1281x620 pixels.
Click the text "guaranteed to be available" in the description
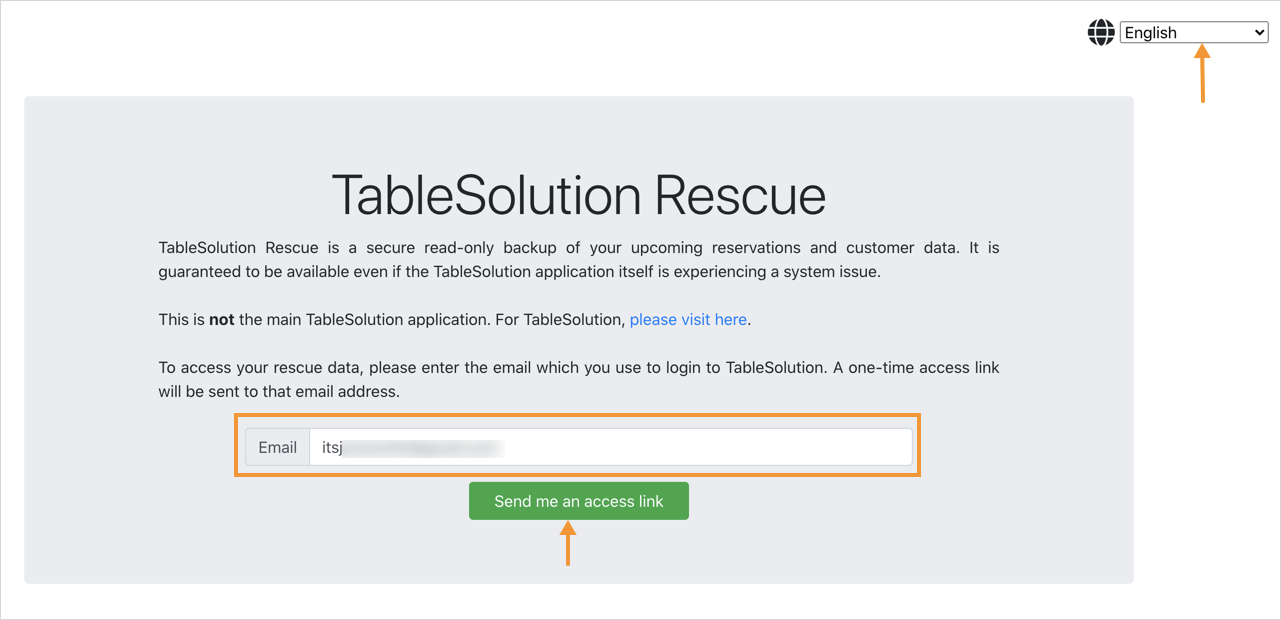(251, 272)
